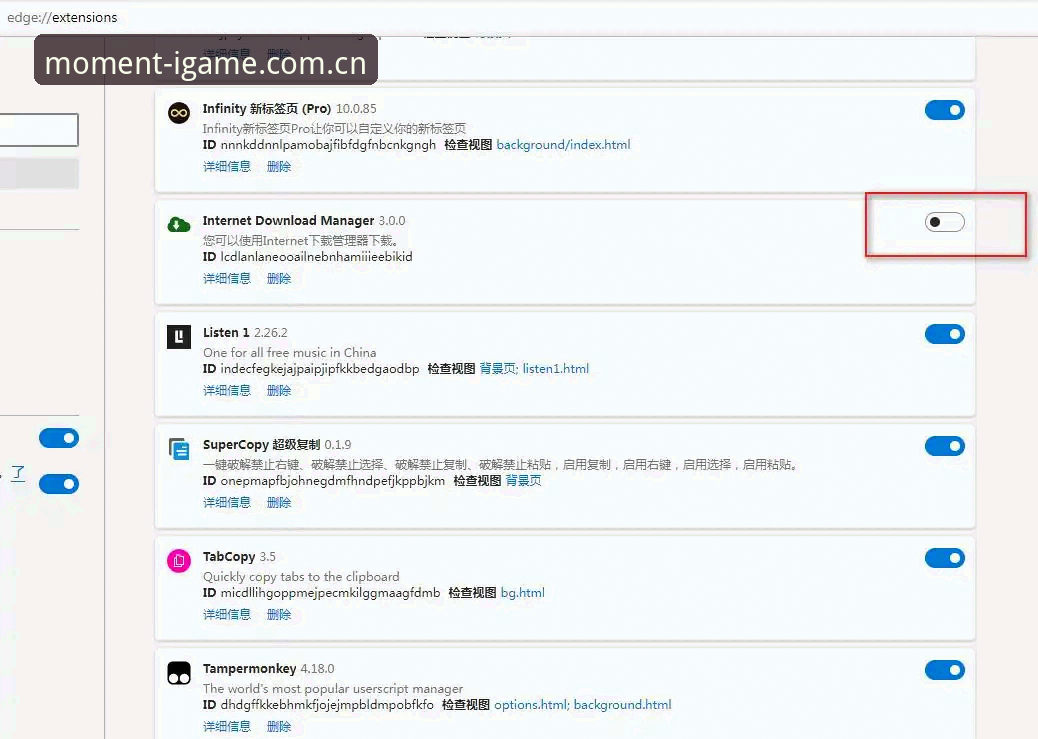Image resolution: width=1038 pixels, height=739 pixels.
Task: Click the search box in left sidebar
Action: coord(38,130)
